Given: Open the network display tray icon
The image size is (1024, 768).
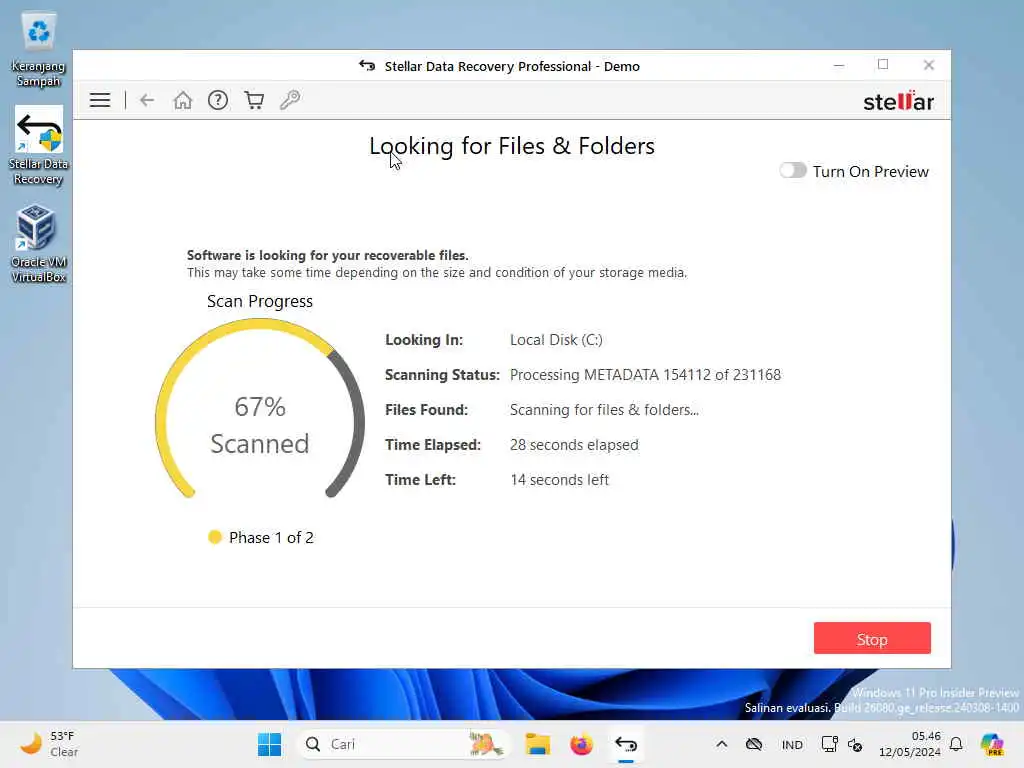Looking at the screenshot, I should [x=829, y=744].
